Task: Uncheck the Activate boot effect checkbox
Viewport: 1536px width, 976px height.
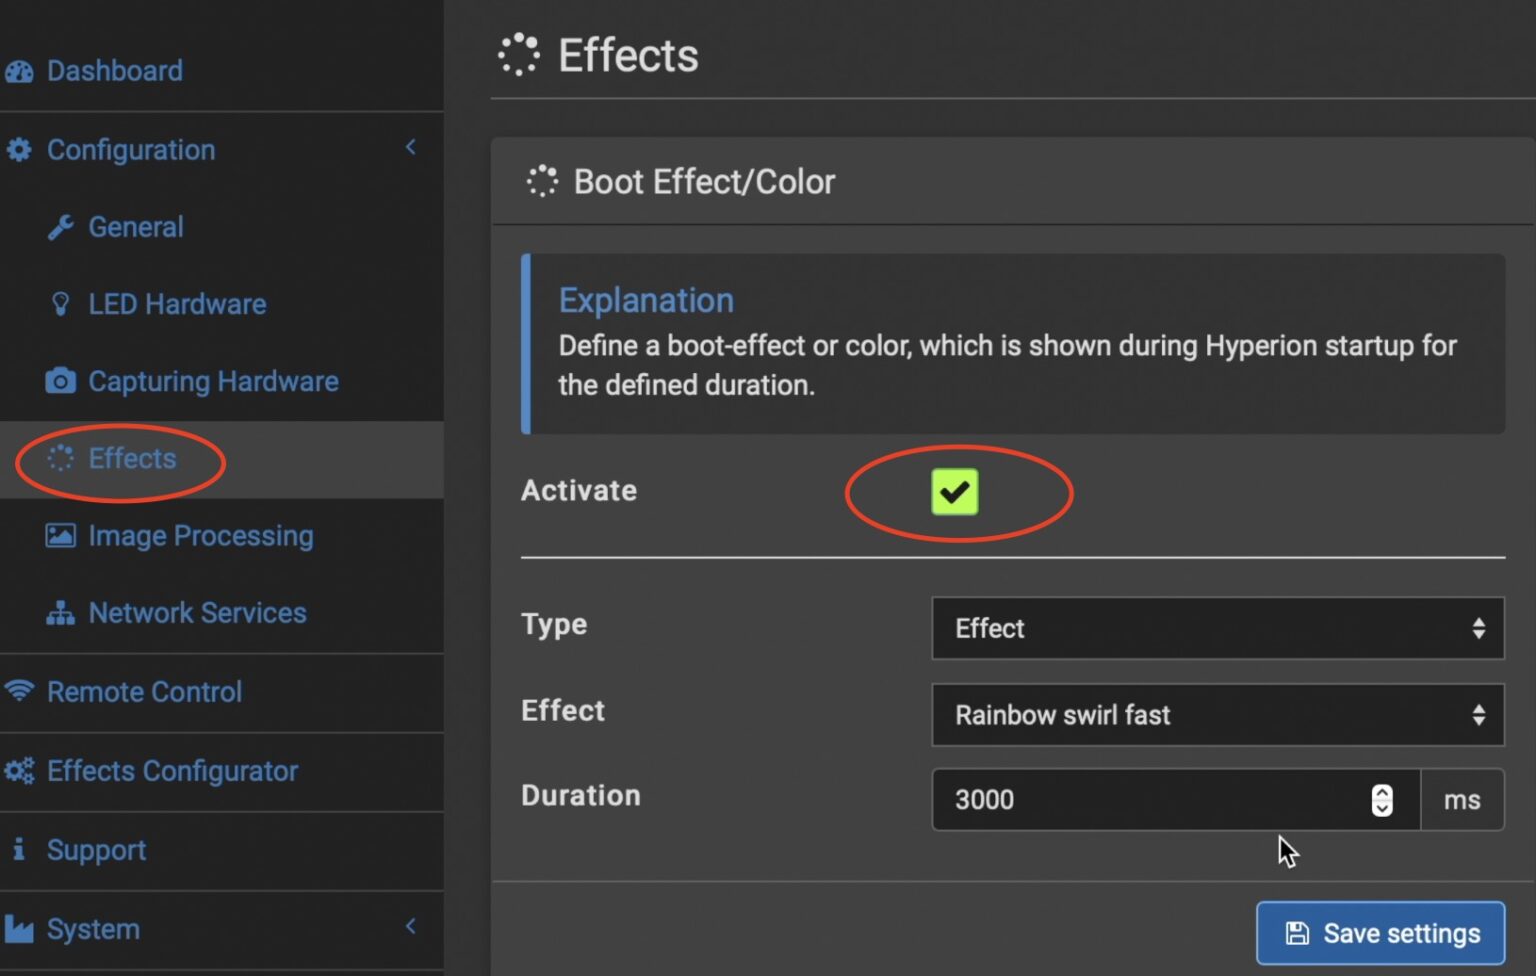Action: [954, 492]
